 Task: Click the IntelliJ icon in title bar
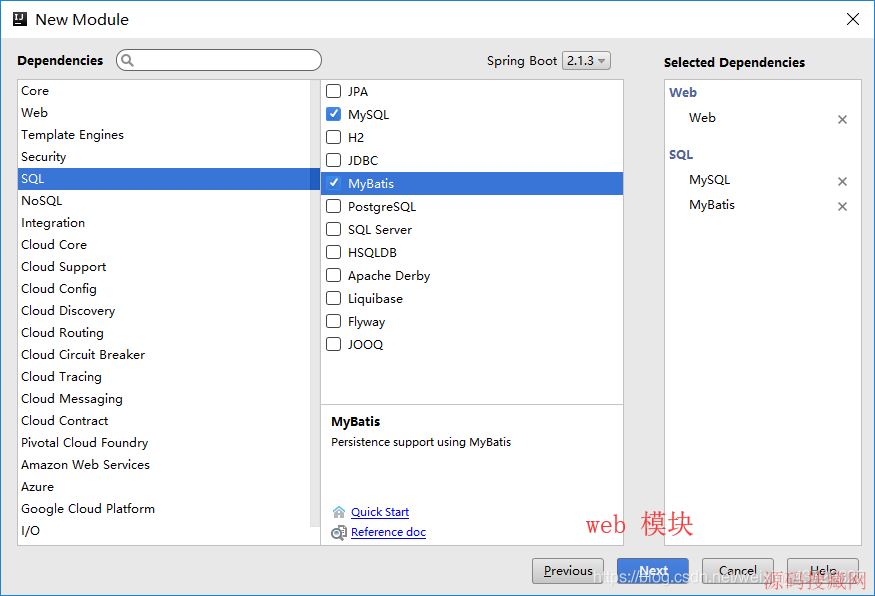pos(18,19)
